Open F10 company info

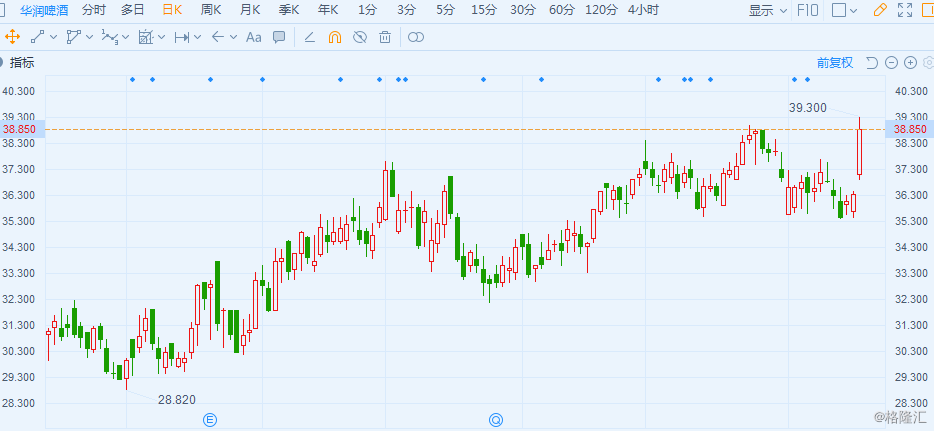click(x=809, y=10)
